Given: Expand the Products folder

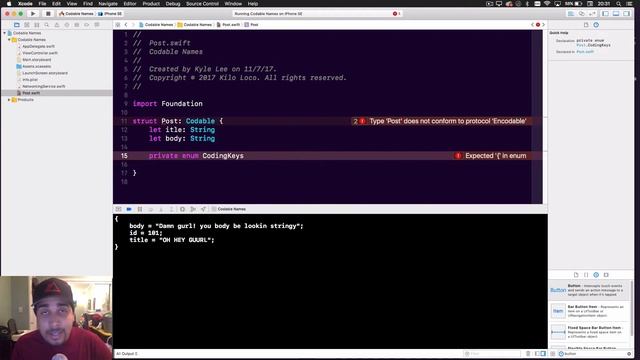Looking at the screenshot, I should tap(9, 100).
